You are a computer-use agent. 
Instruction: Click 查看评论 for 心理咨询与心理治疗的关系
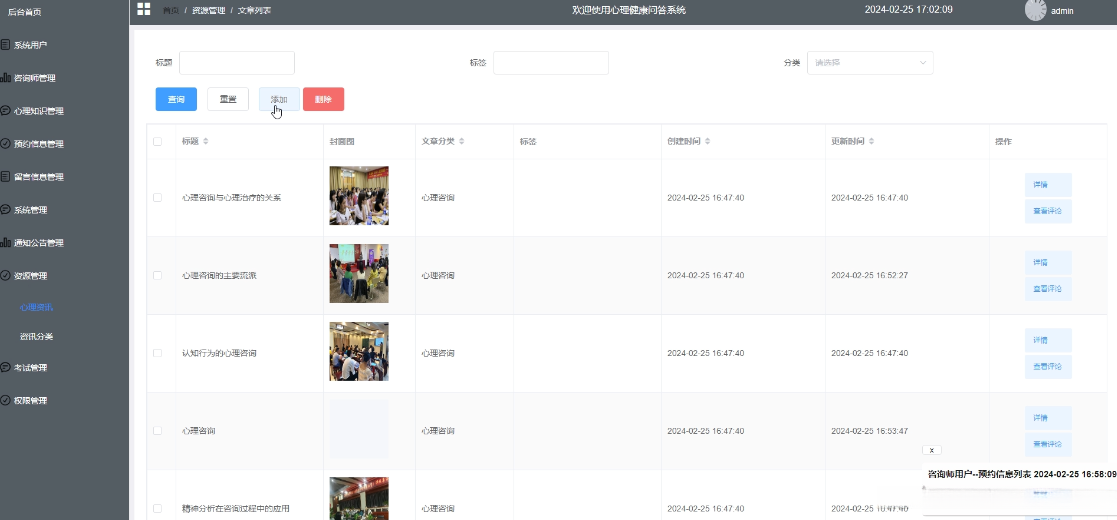[x=1048, y=211]
